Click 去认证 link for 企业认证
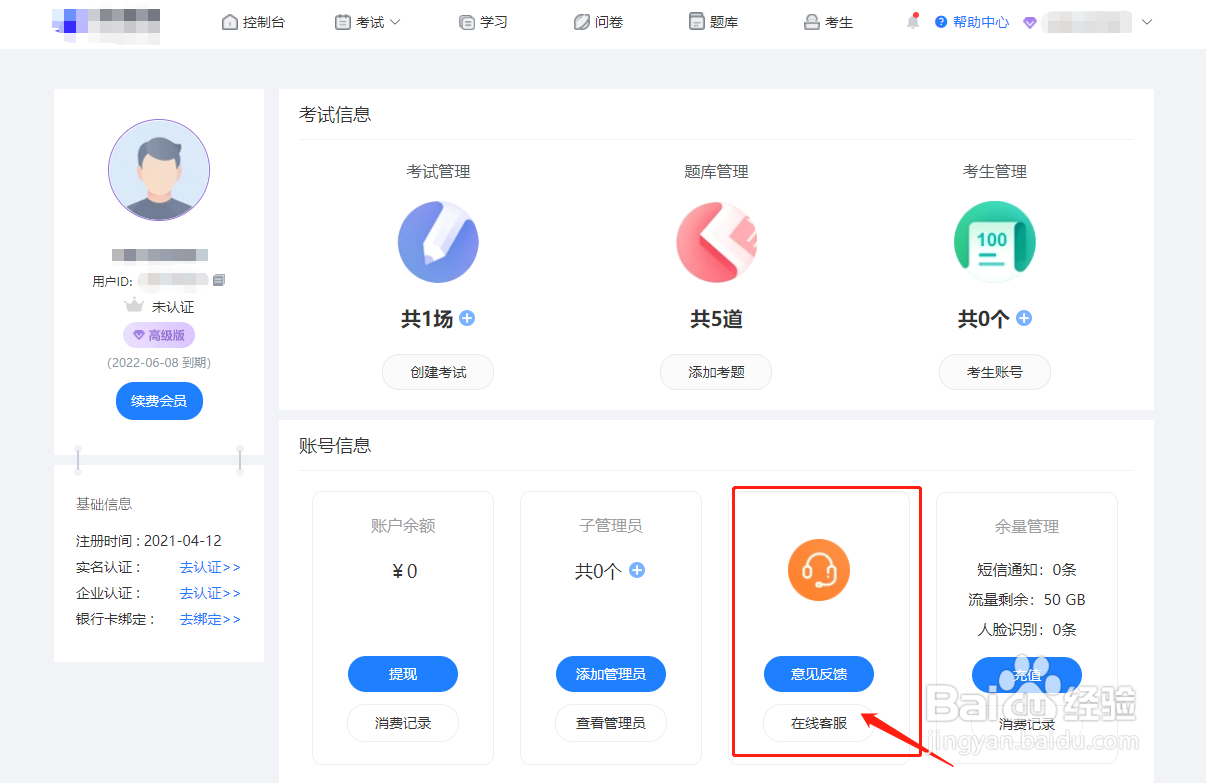Image resolution: width=1206 pixels, height=783 pixels. coord(210,593)
